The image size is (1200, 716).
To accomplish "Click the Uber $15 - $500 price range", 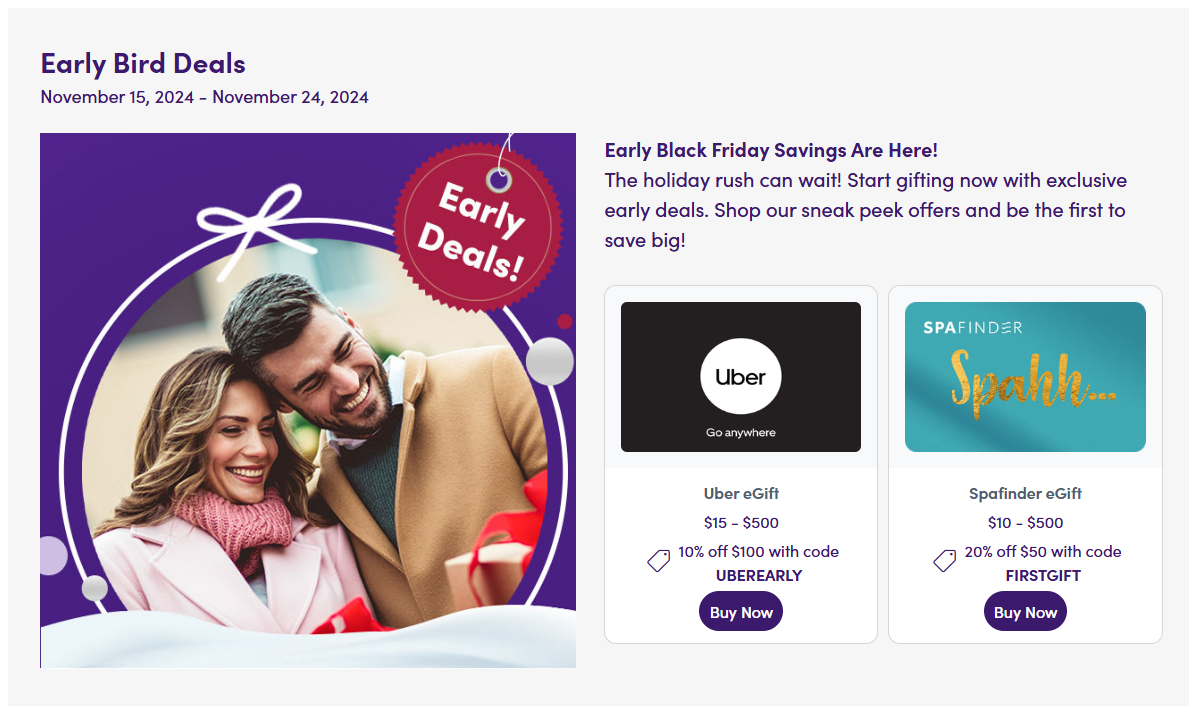I will tap(741, 522).
